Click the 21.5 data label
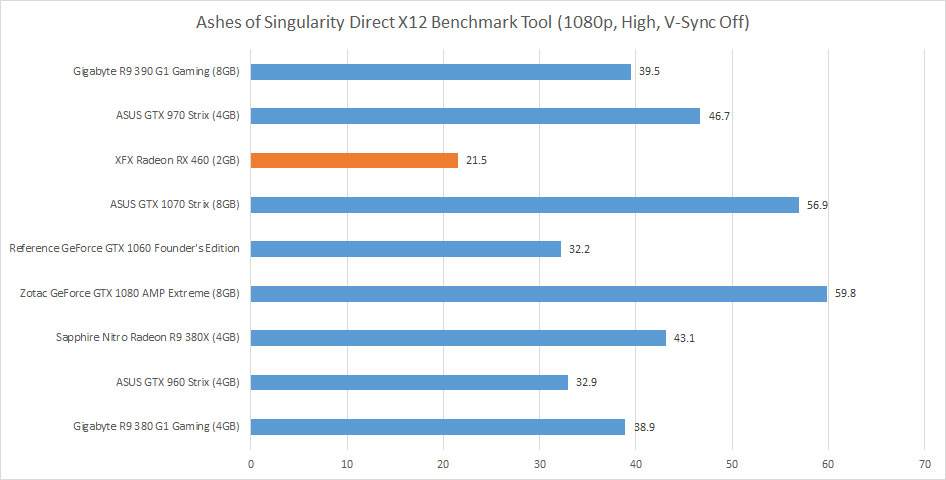The height and width of the screenshot is (480, 946). click(477, 160)
